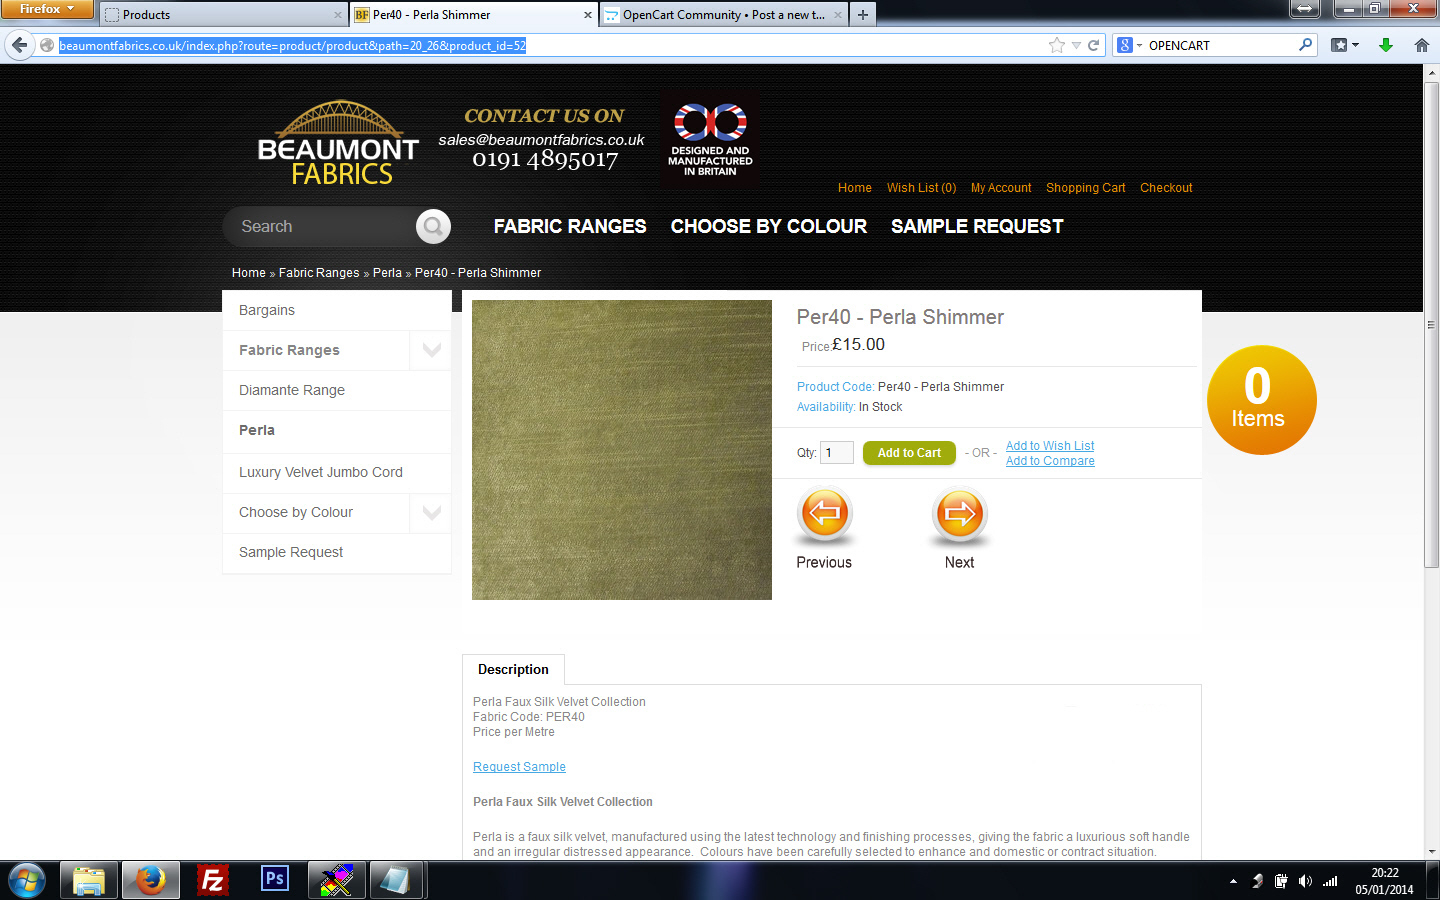The height and width of the screenshot is (900, 1440).
Task: Open the bookmarks menu toolbar icon
Action: [1344, 45]
